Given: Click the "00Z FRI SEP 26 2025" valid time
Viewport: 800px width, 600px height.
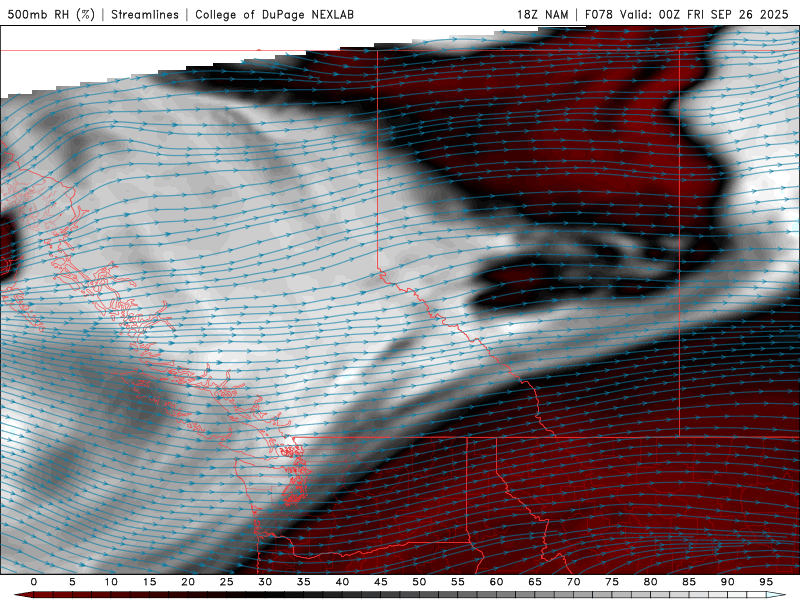Looking at the screenshot, I should point(723,14).
